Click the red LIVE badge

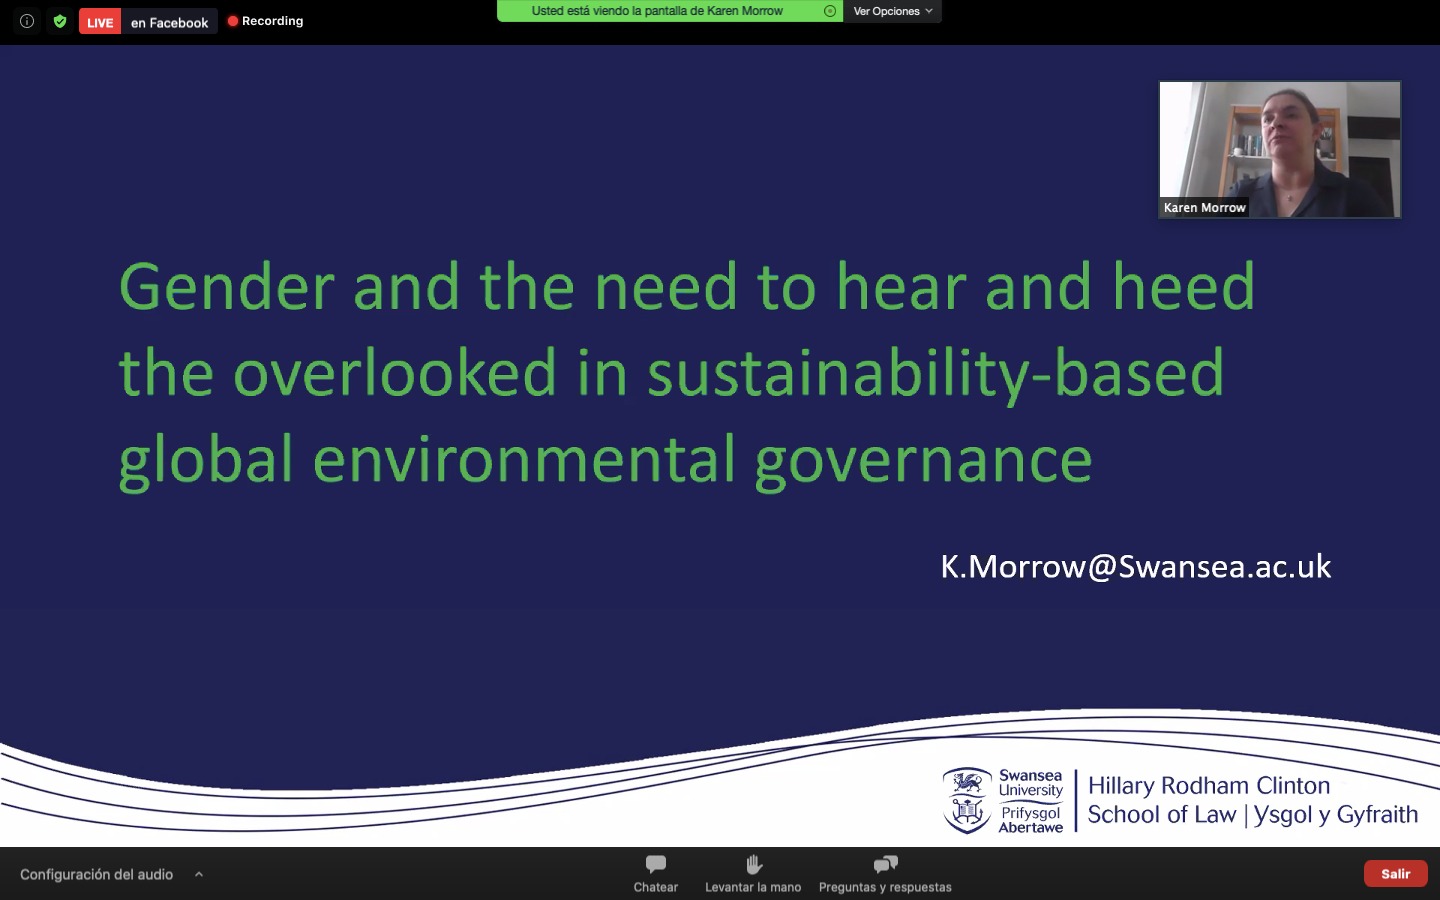click(x=100, y=22)
